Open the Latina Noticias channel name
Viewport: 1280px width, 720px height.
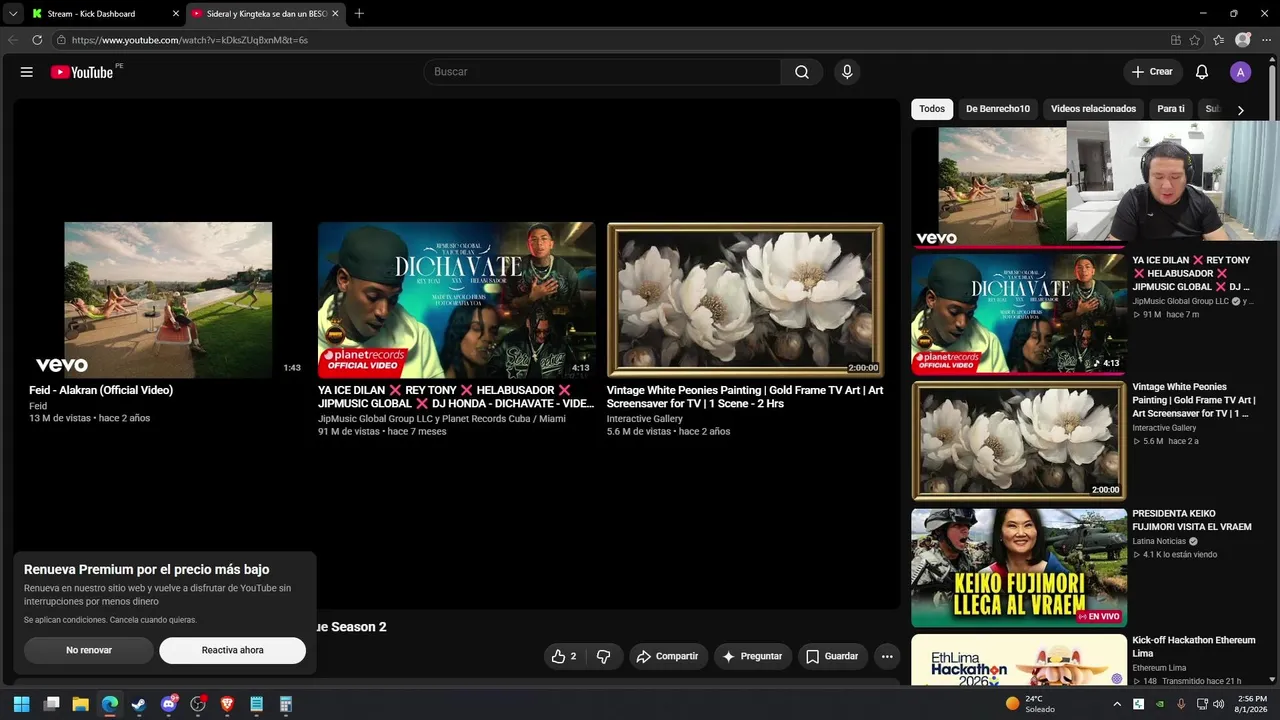pos(1159,541)
